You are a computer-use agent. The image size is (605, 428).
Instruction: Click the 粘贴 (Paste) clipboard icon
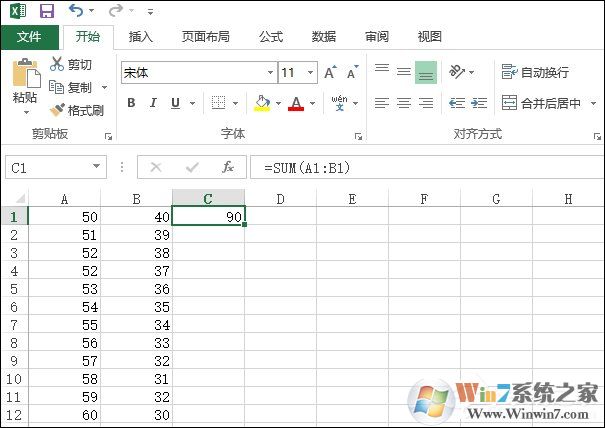coord(26,73)
